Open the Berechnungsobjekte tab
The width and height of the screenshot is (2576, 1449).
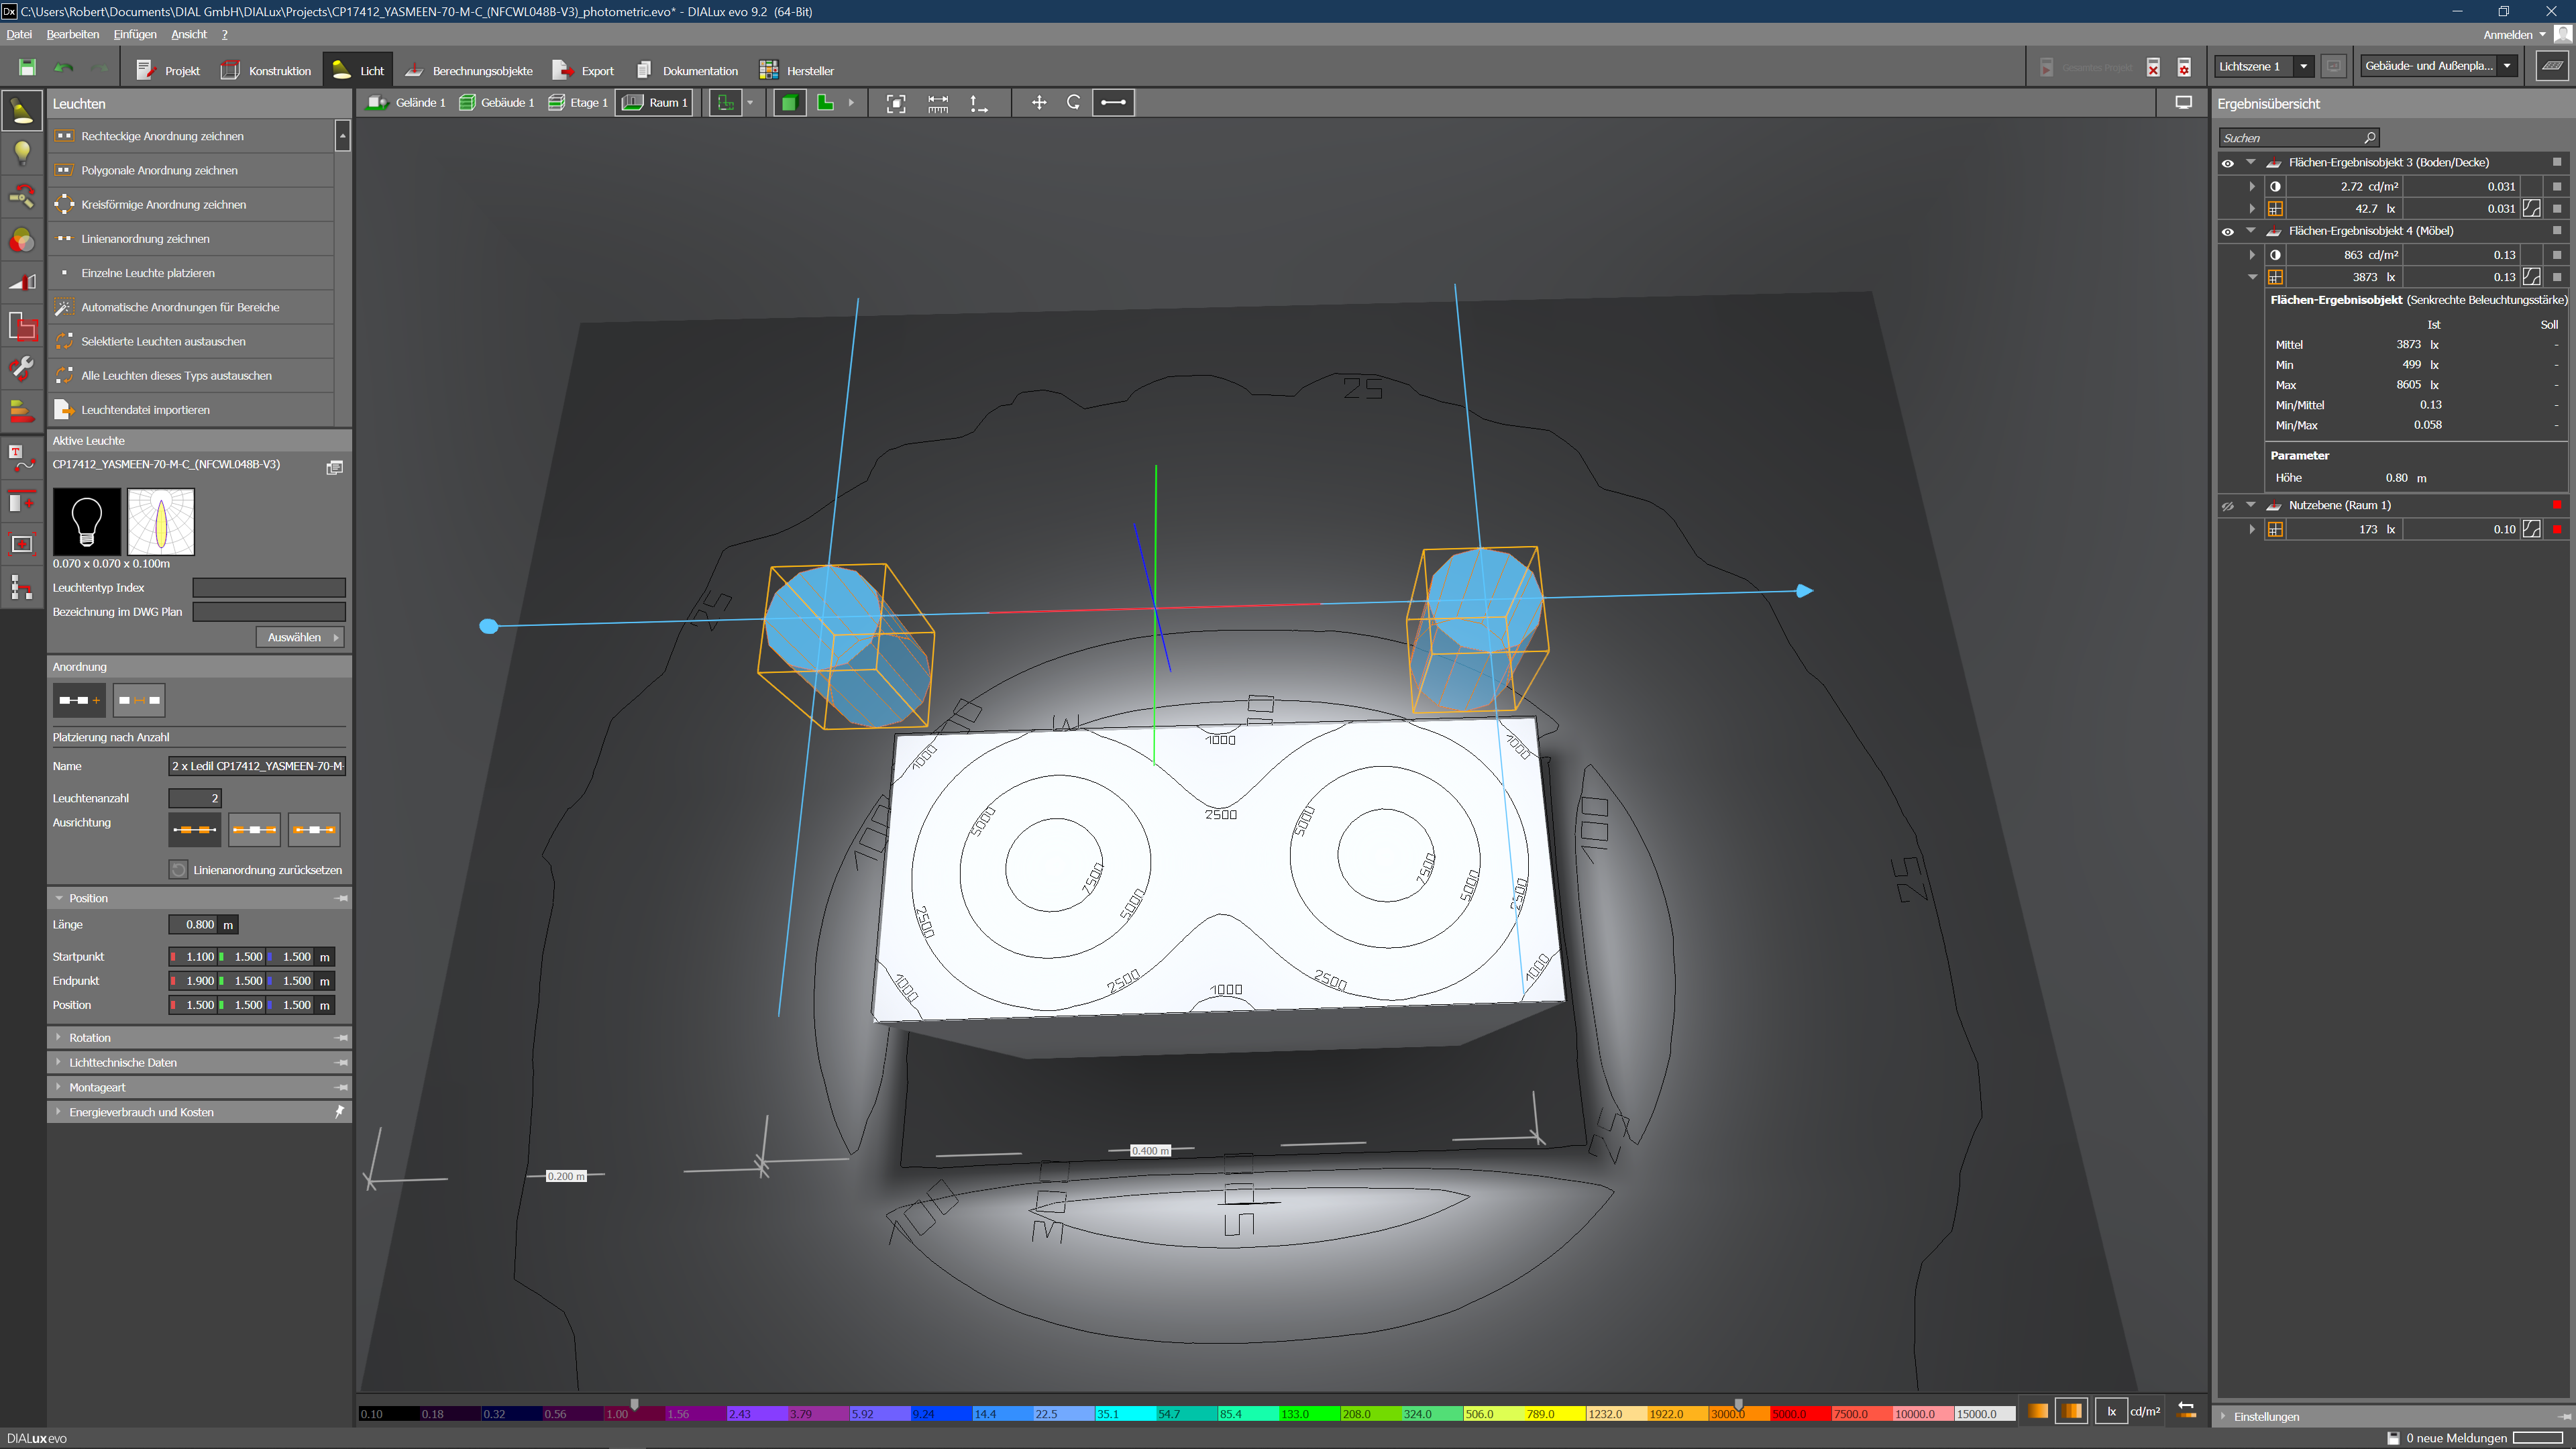pos(469,71)
